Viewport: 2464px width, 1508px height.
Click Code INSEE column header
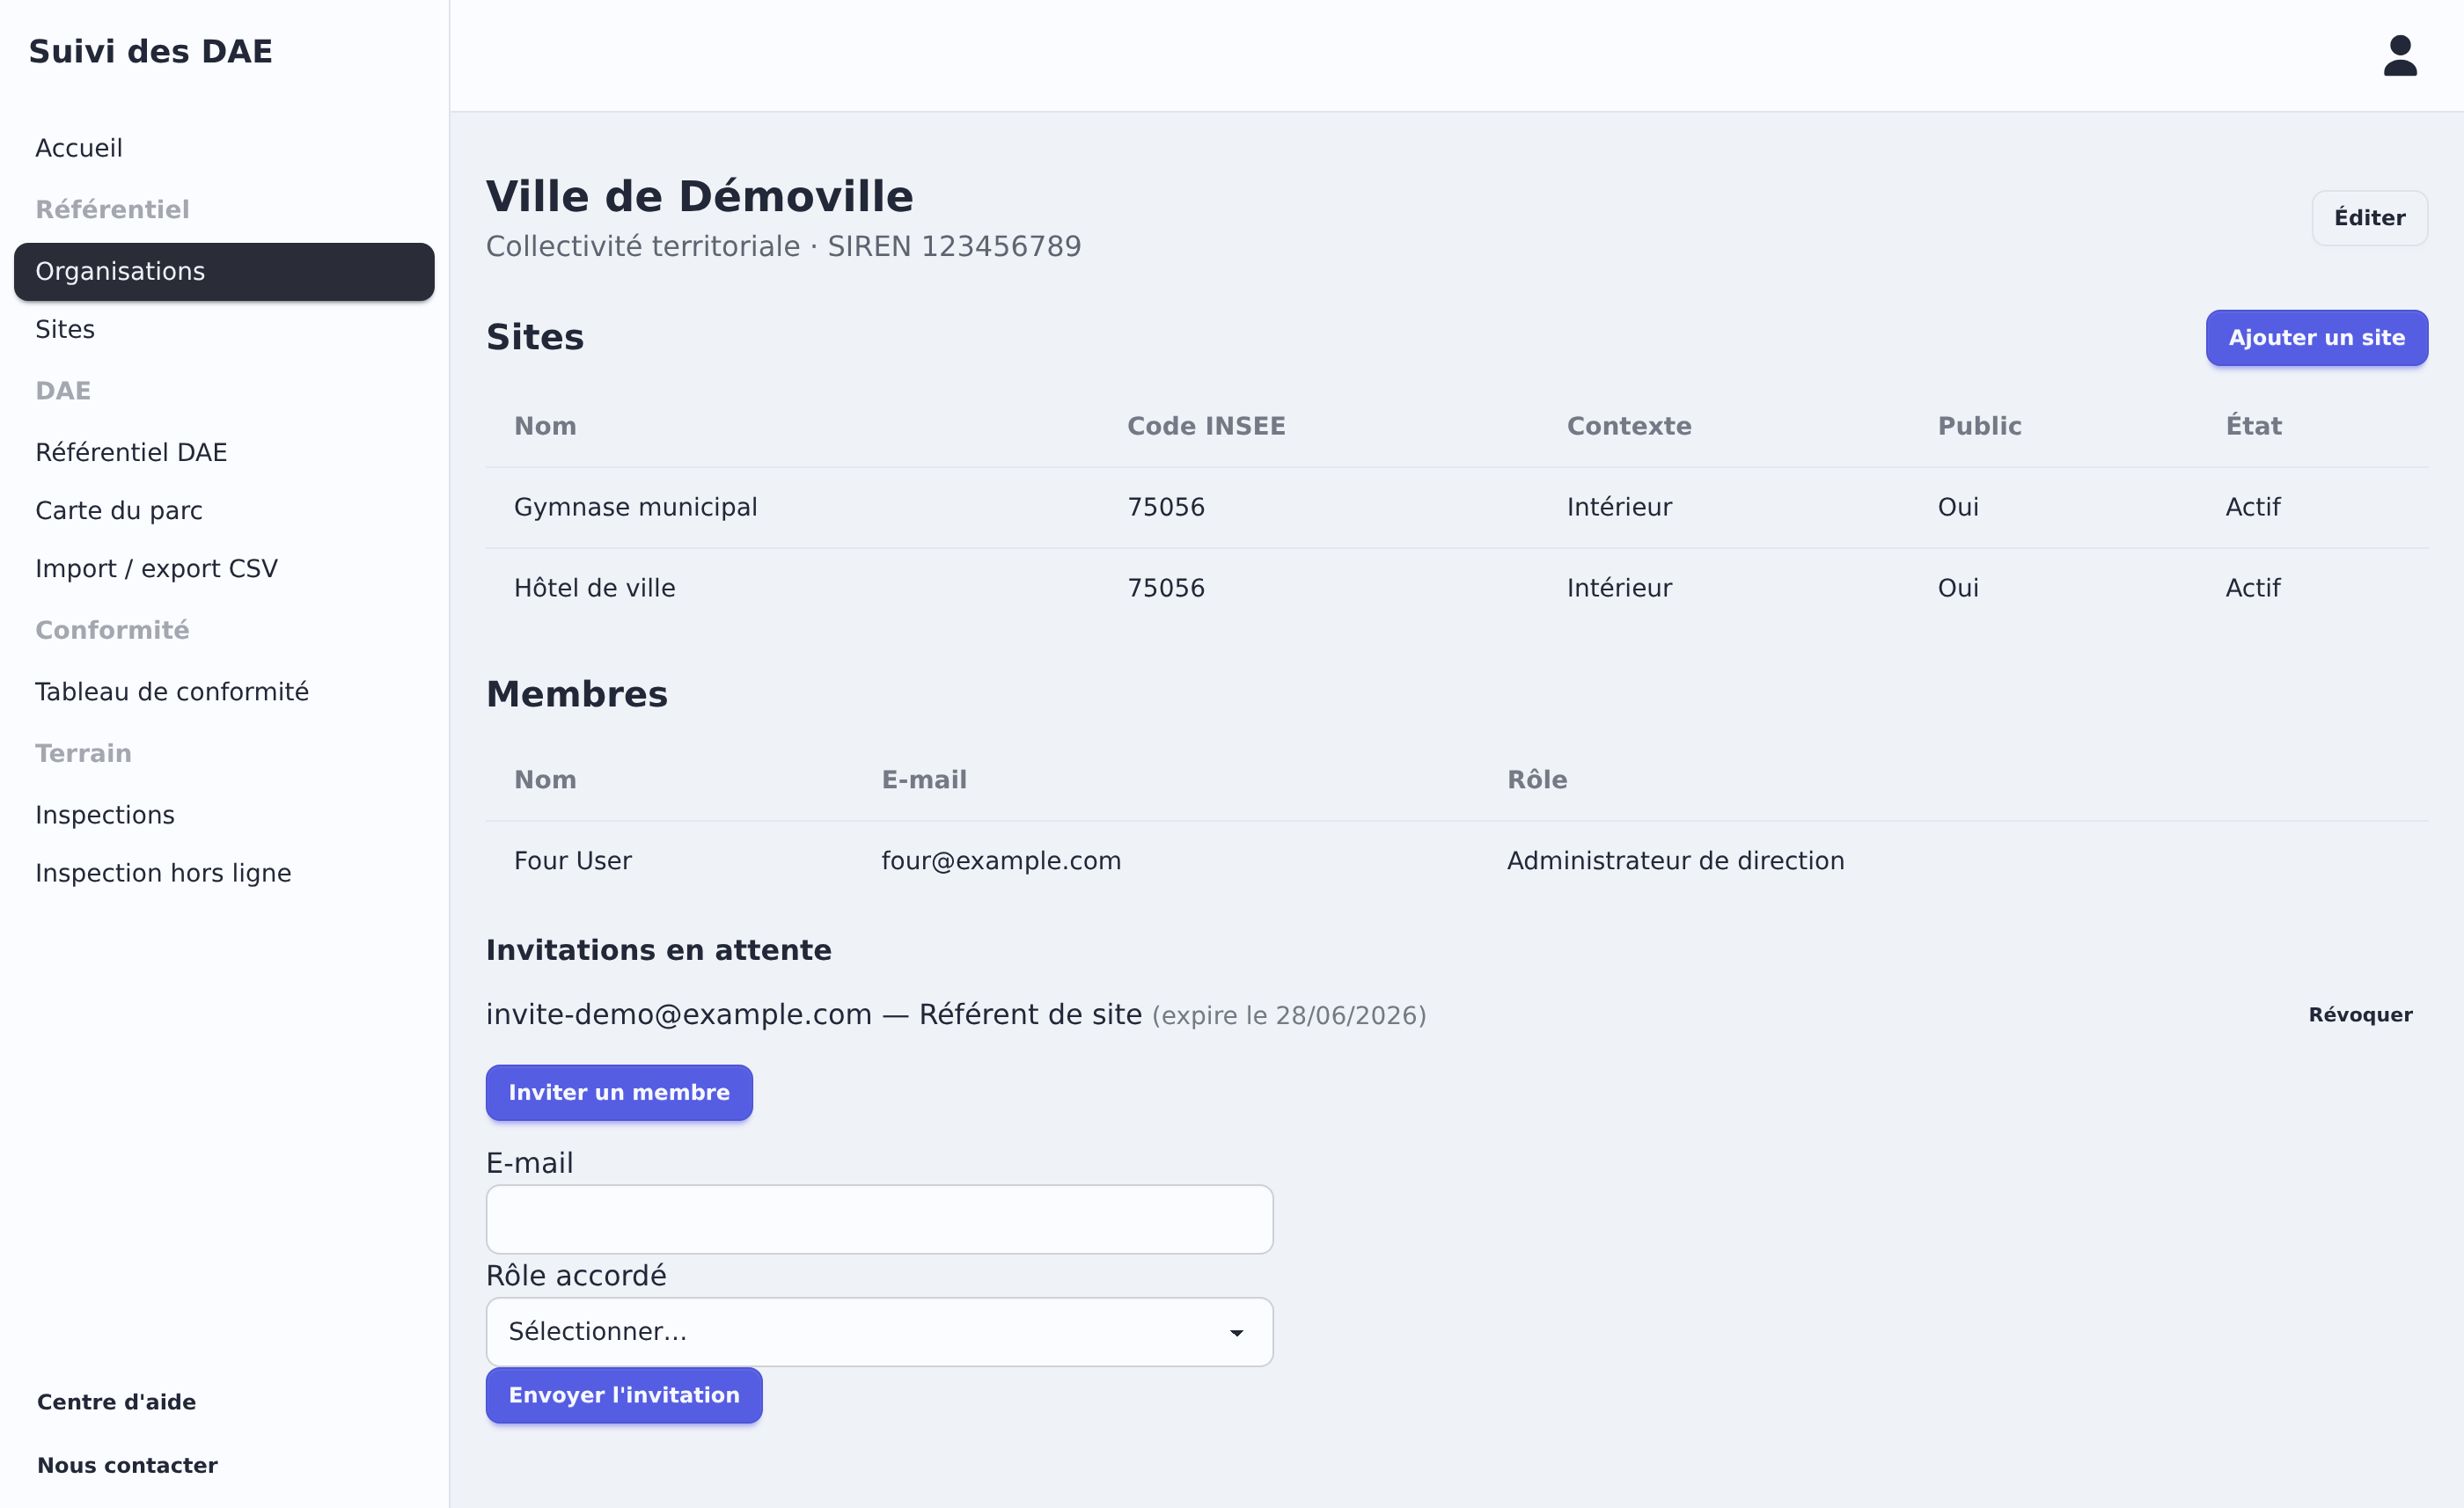tap(1206, 426)
